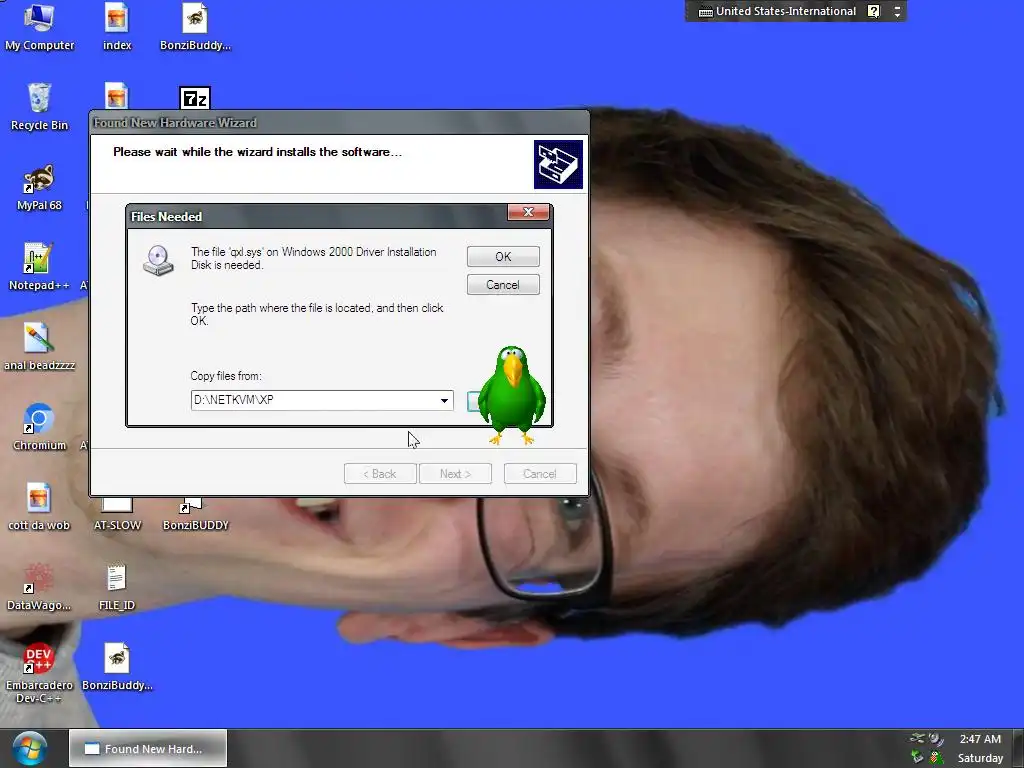1024x768 pixels.
Task: Click United States-International layout label
Action: pos(786,11)
